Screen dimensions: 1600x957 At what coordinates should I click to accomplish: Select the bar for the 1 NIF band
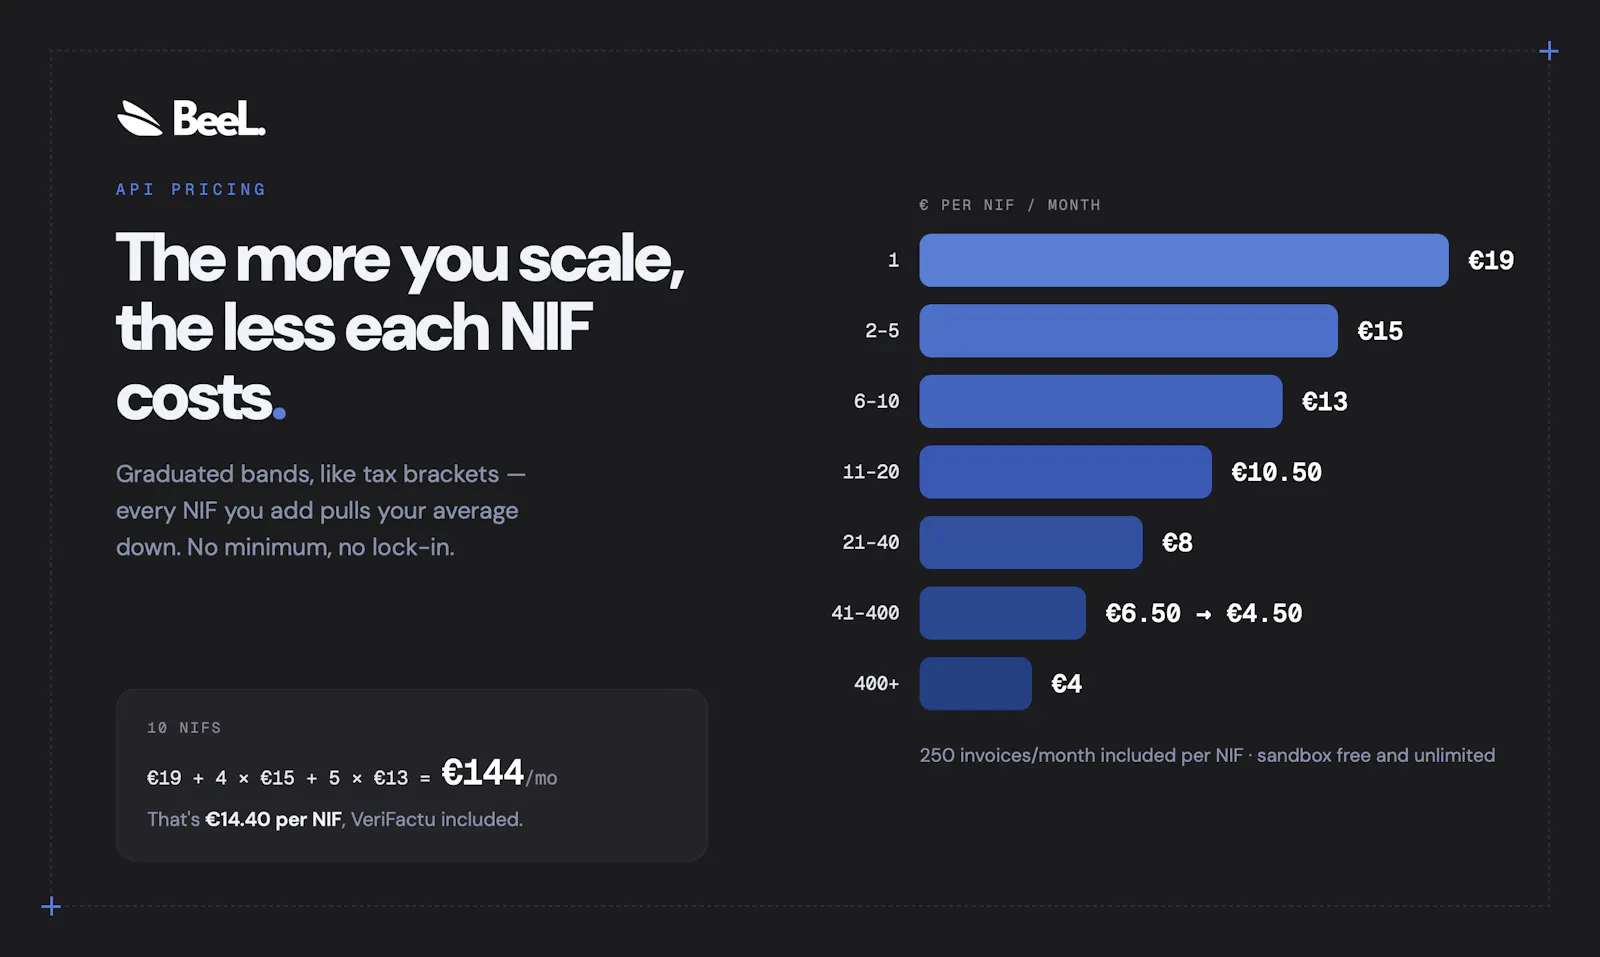pyautogui.click(x=1184, y=260)
